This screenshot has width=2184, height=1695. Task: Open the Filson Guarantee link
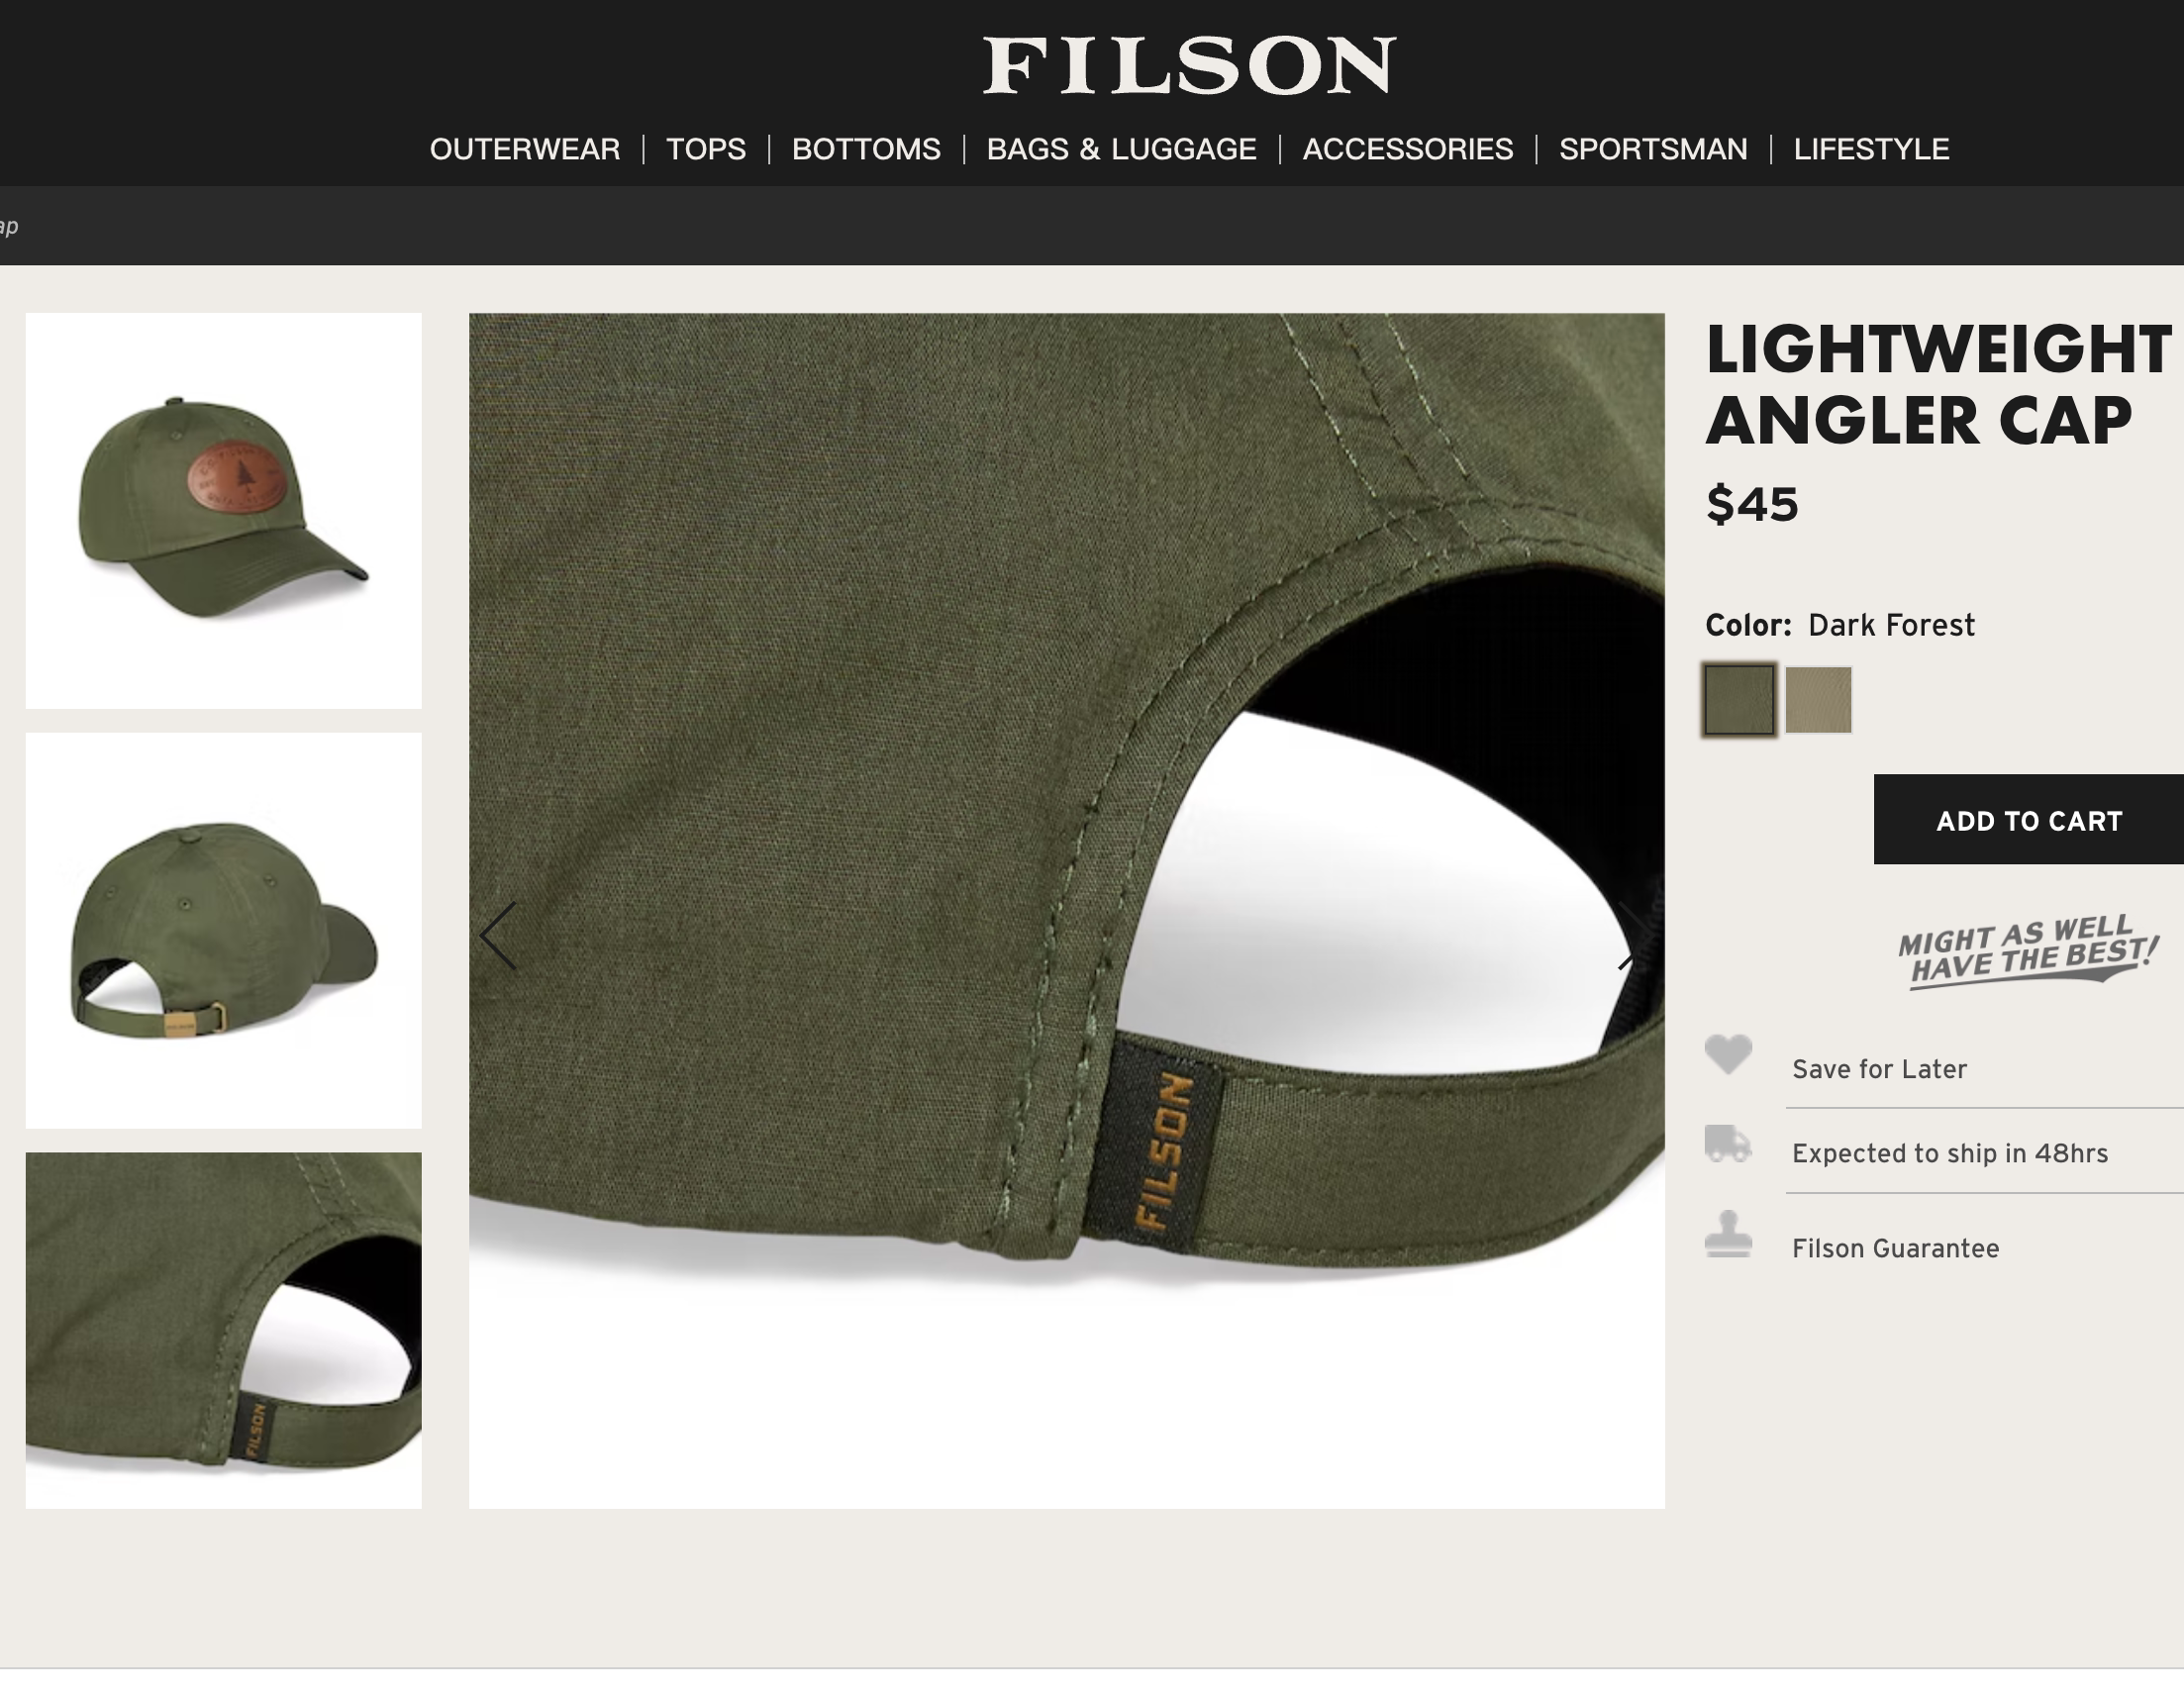click(1895, 1248)
